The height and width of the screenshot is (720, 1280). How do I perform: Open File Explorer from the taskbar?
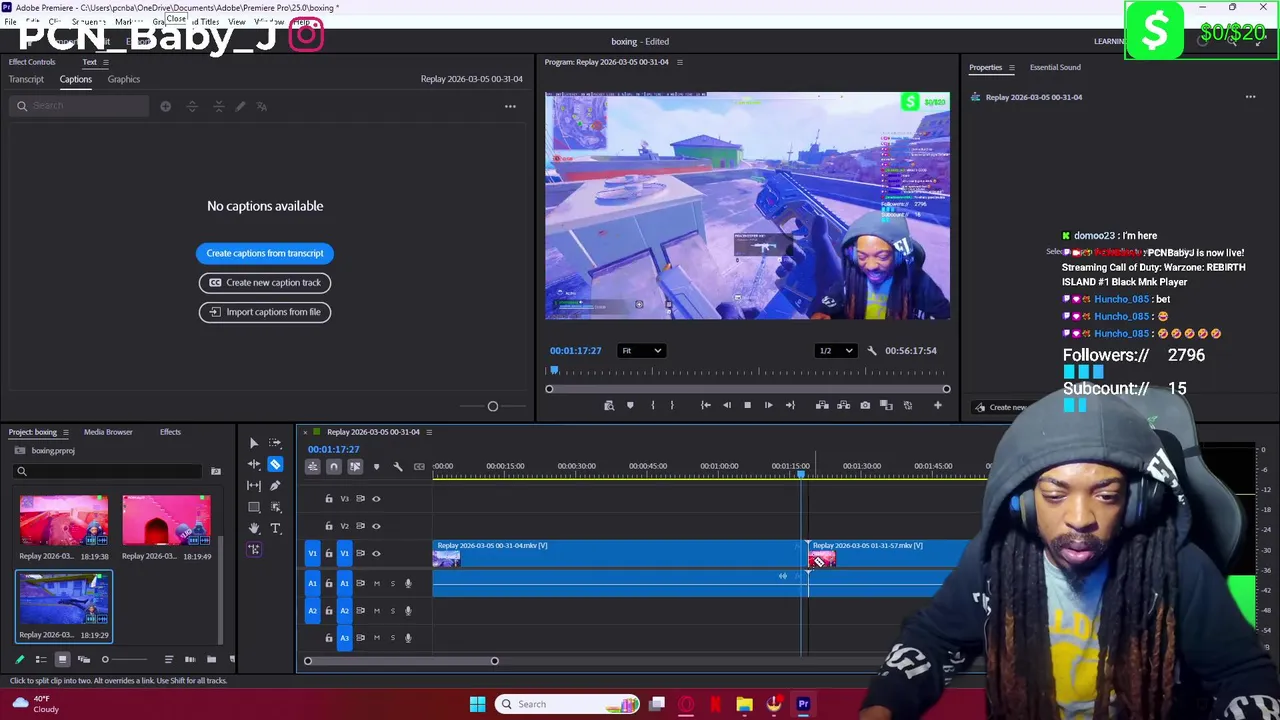[744, 704]
